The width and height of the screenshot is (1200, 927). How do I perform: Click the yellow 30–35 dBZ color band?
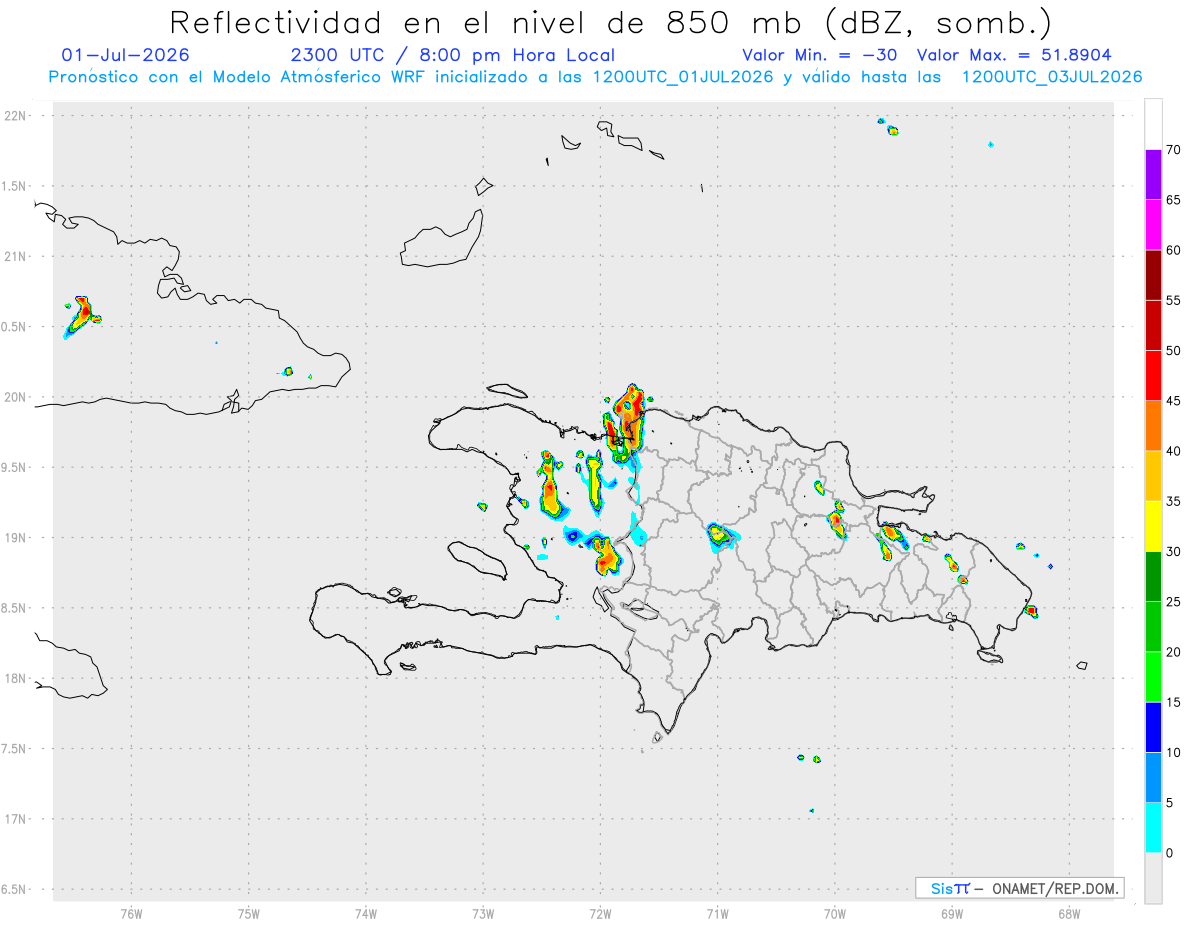pos(1153,526)
